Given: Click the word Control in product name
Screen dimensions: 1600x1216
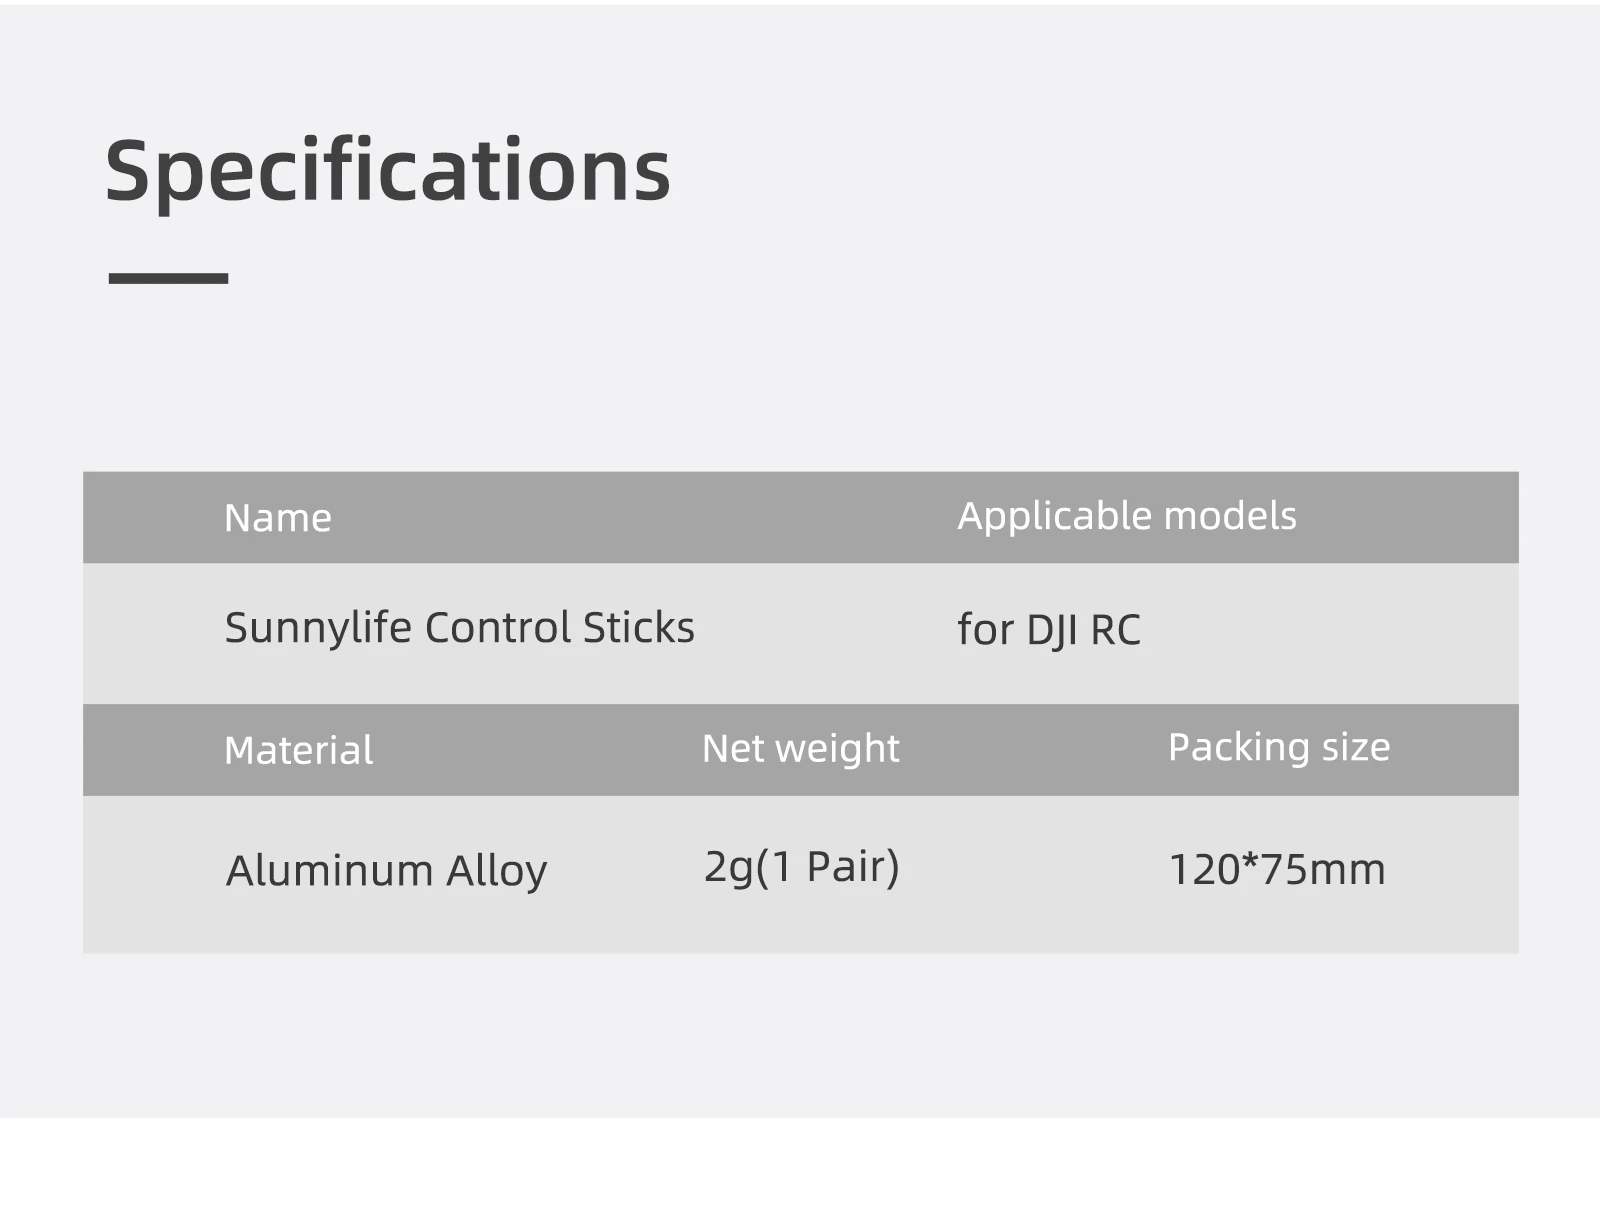Looking at the screenshot, I should click(x=497, y=628).
